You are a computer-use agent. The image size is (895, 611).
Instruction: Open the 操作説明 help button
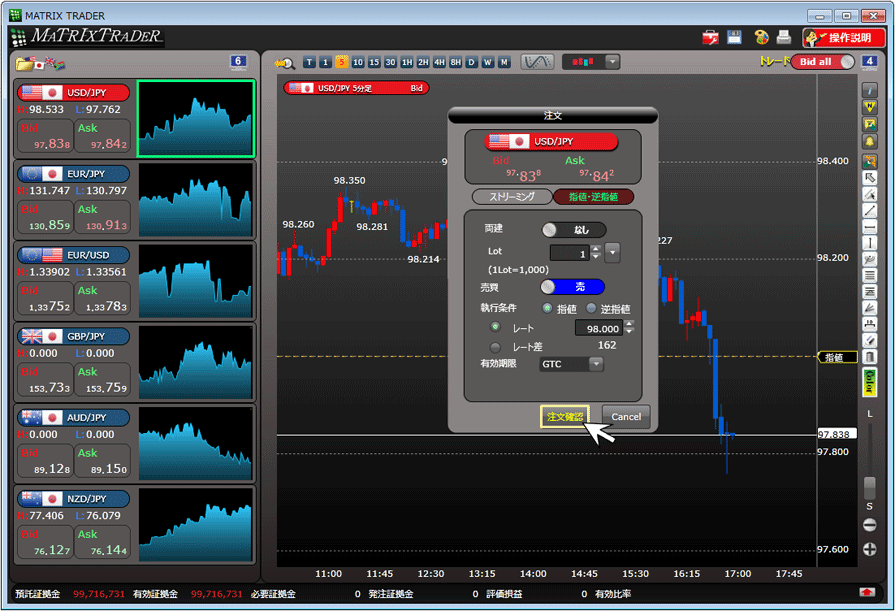coord(844,38)
